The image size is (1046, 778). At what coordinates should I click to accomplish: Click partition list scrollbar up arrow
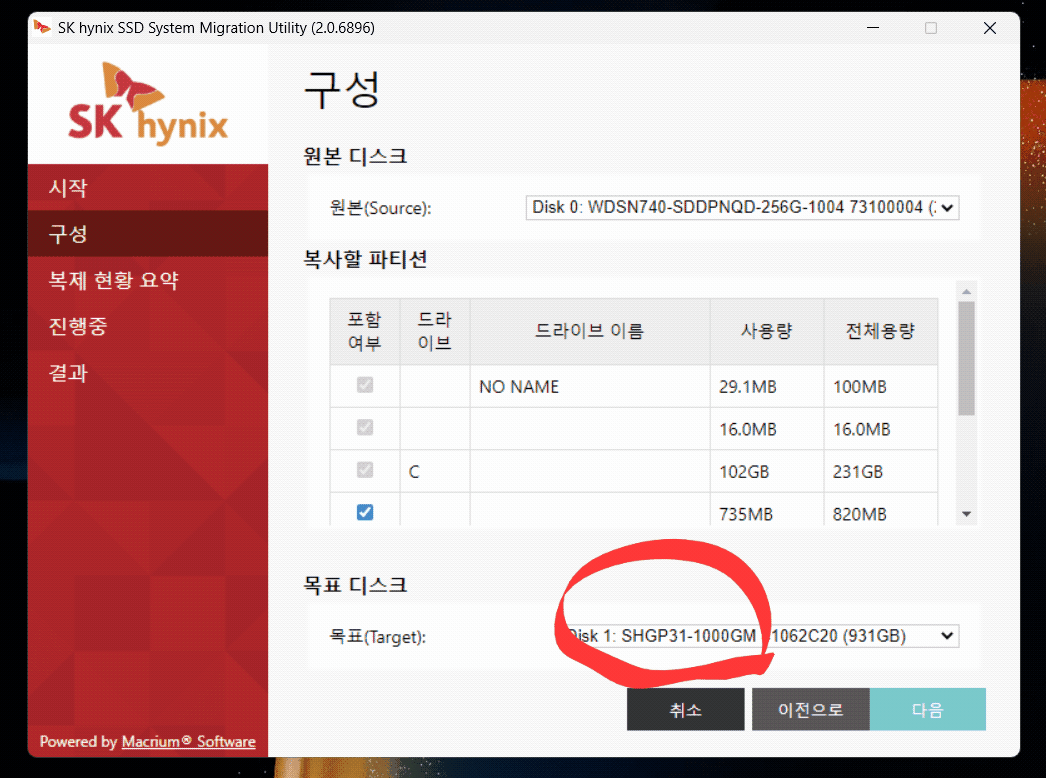tap(966, 292)
